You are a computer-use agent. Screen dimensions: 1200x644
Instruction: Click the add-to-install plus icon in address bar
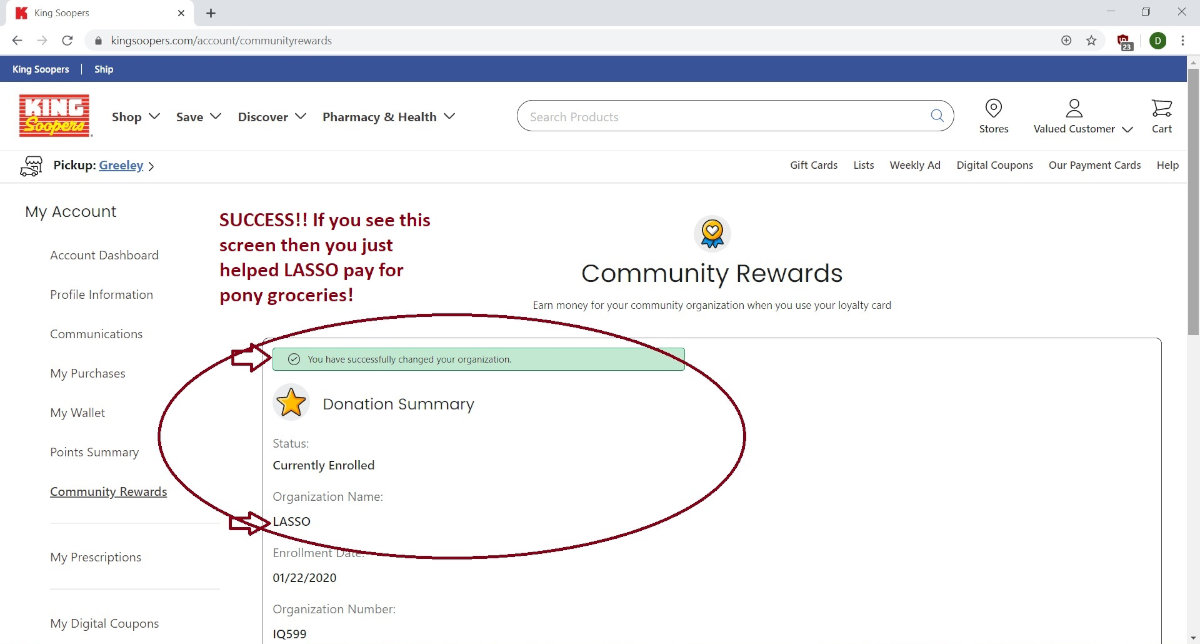[1066, 41]
